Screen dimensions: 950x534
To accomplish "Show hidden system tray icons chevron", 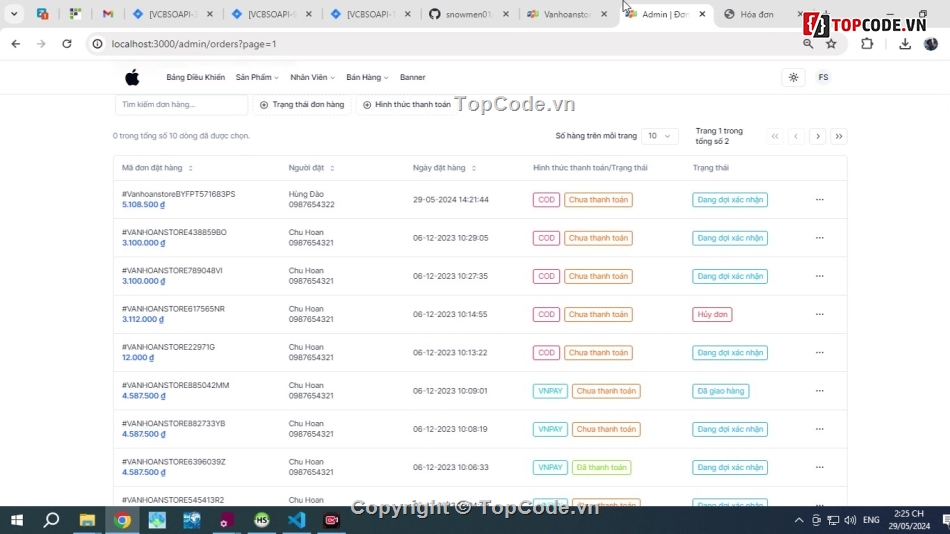I will (x=799, y=520).
